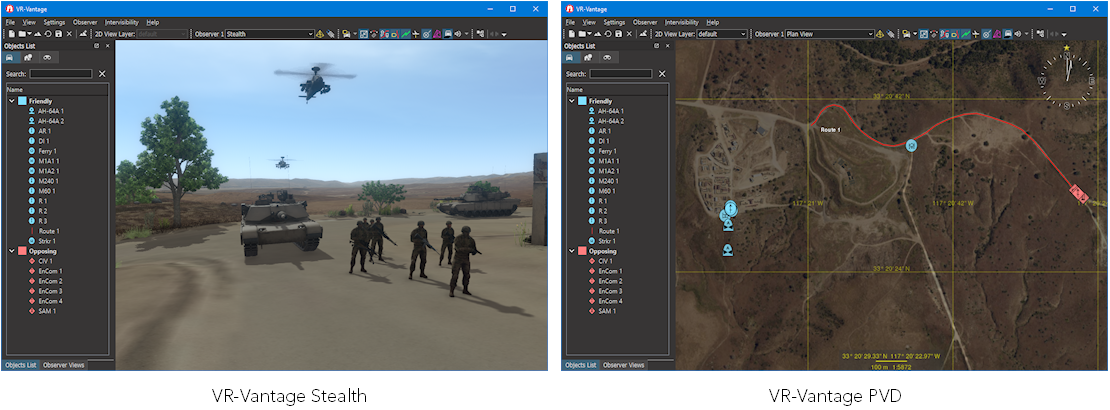Open the Observer menu in the PVD window
The height and width of the screenshot is (410, 1110).
click(645, 23)
